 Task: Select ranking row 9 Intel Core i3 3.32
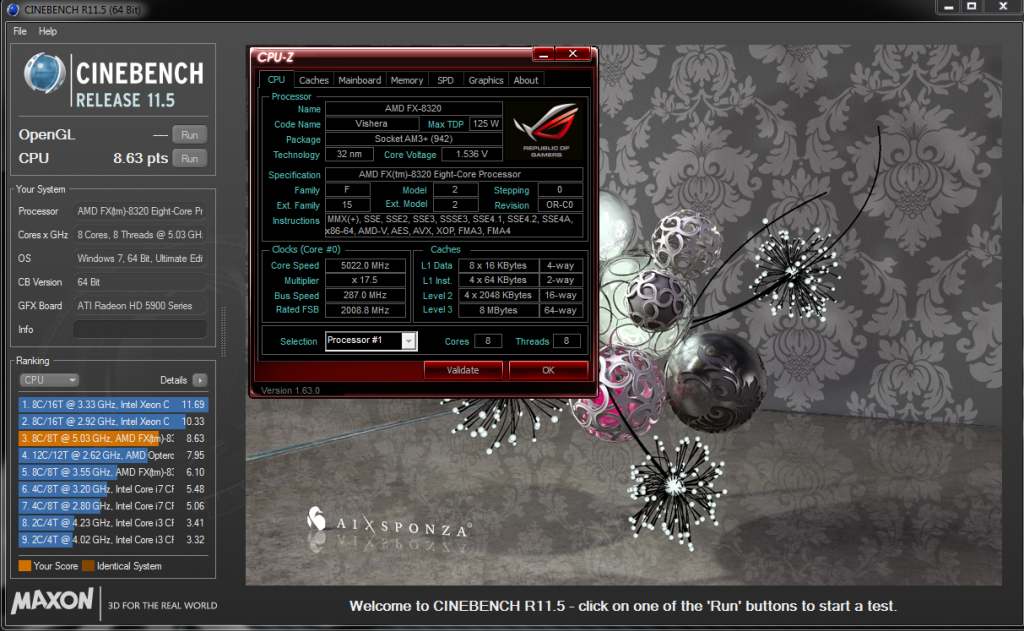[113, 540]
